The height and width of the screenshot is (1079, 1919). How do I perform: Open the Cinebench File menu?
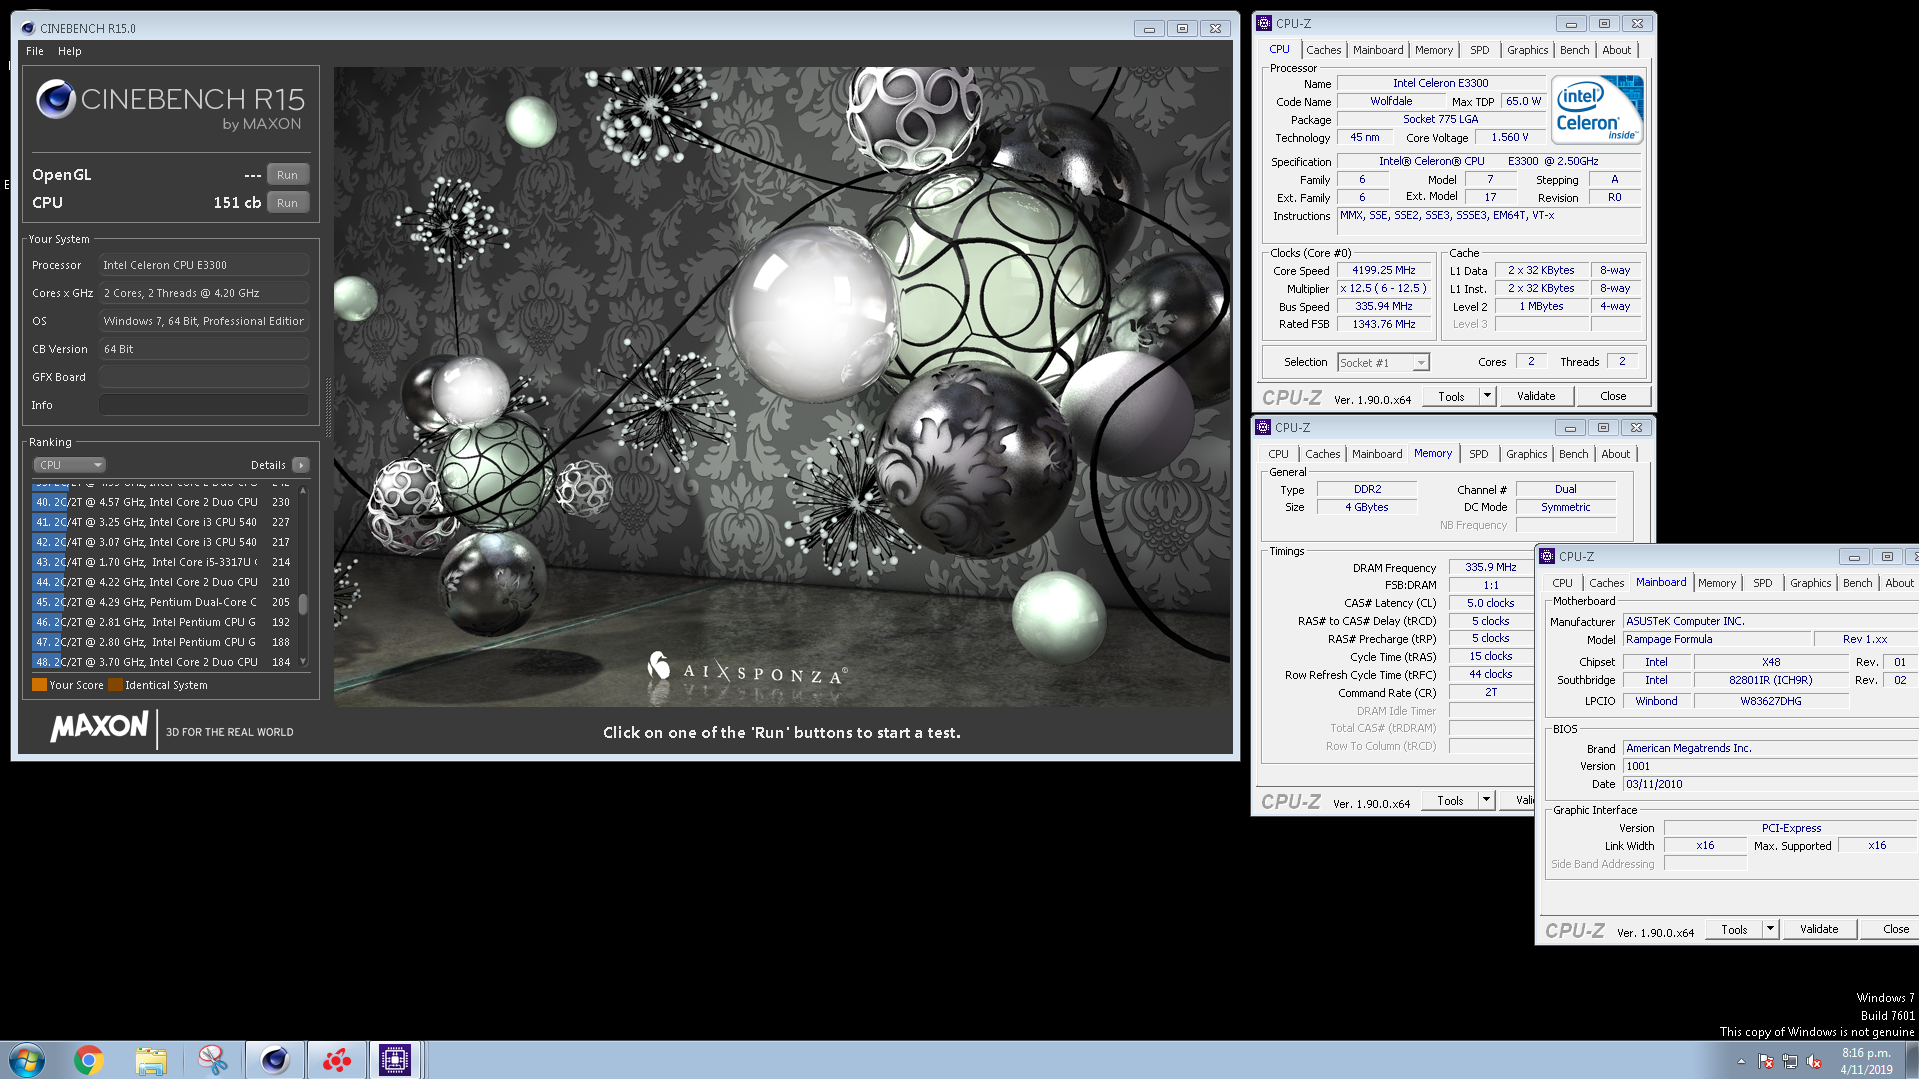(35, 51)
